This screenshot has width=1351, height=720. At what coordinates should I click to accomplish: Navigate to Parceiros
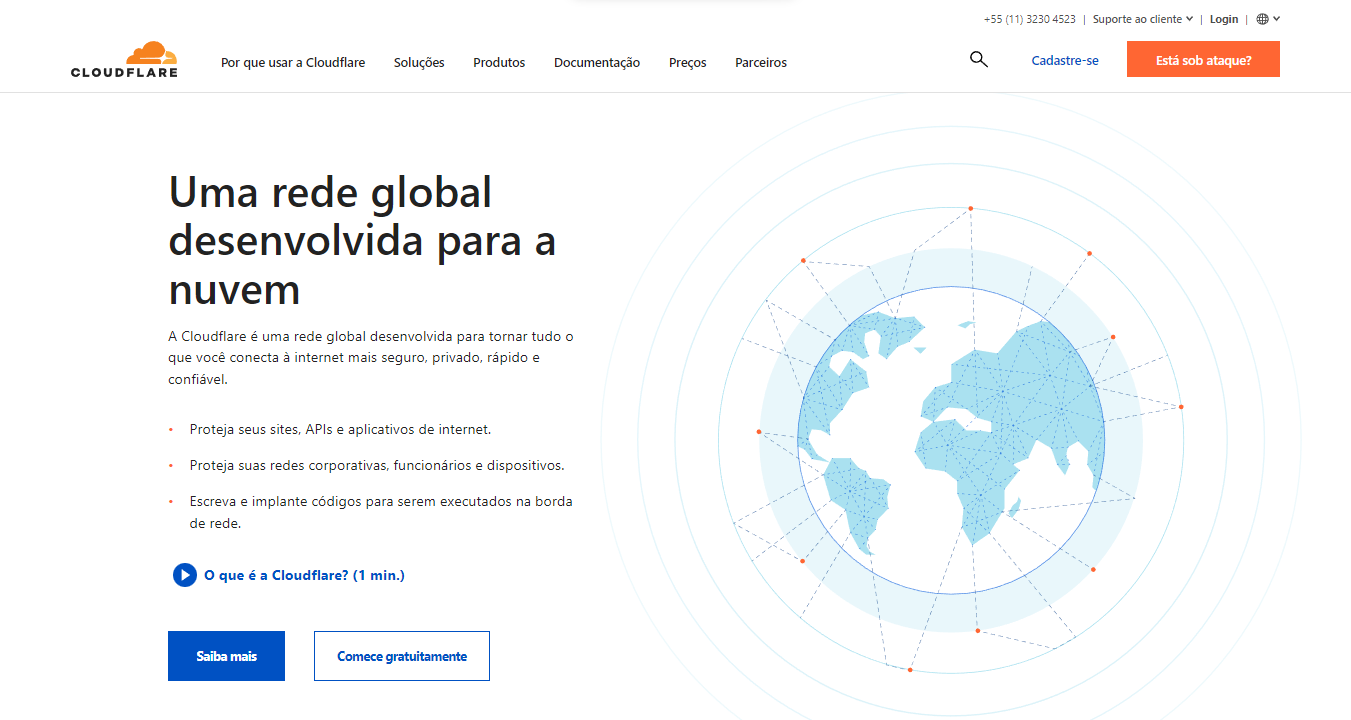tap(760, 62)
